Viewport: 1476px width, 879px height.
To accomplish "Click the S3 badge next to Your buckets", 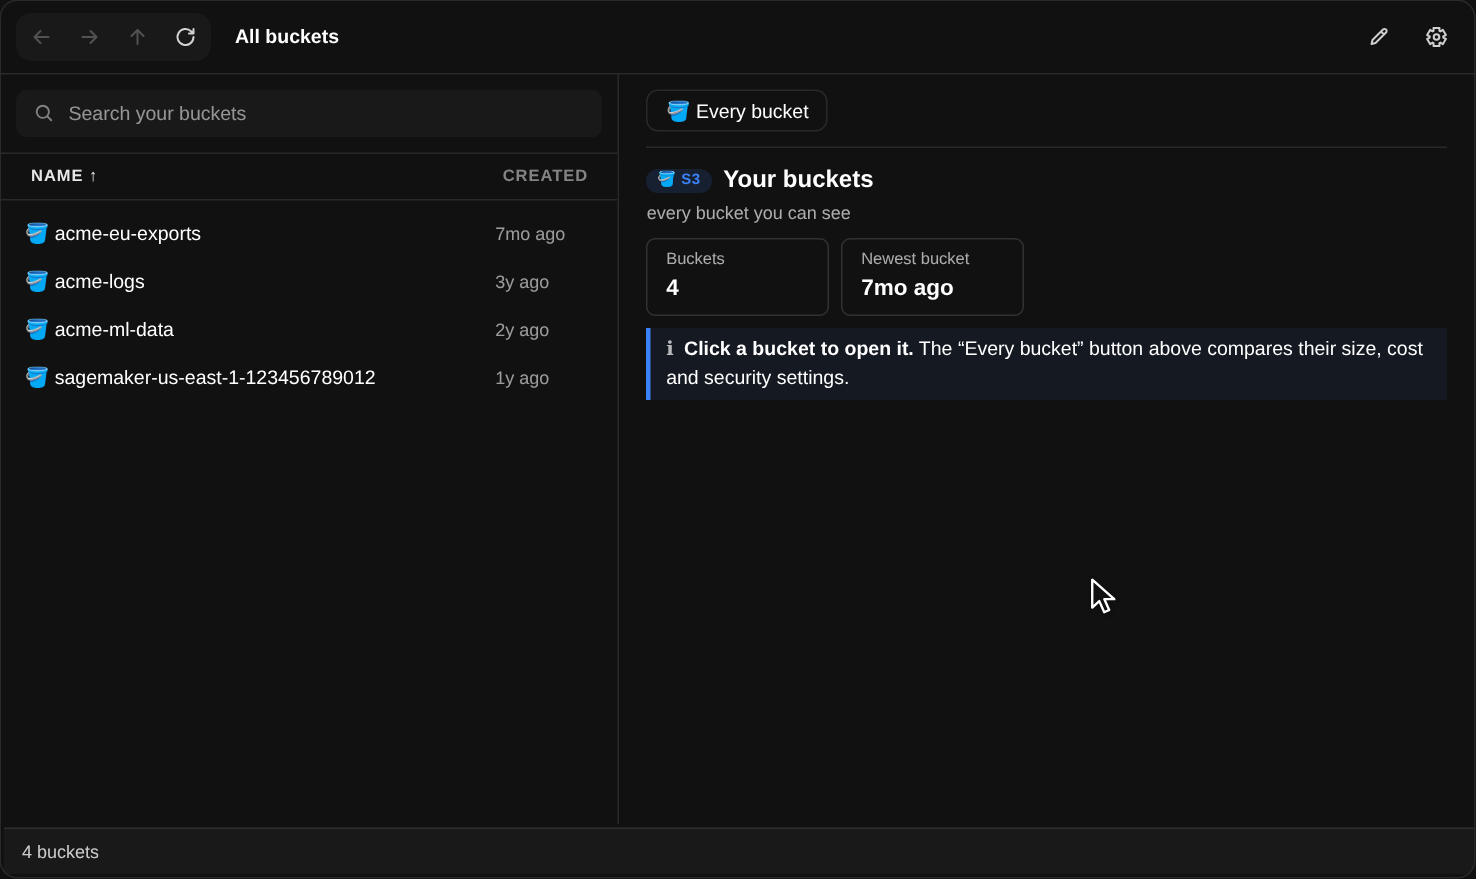I will click(679, 179).
